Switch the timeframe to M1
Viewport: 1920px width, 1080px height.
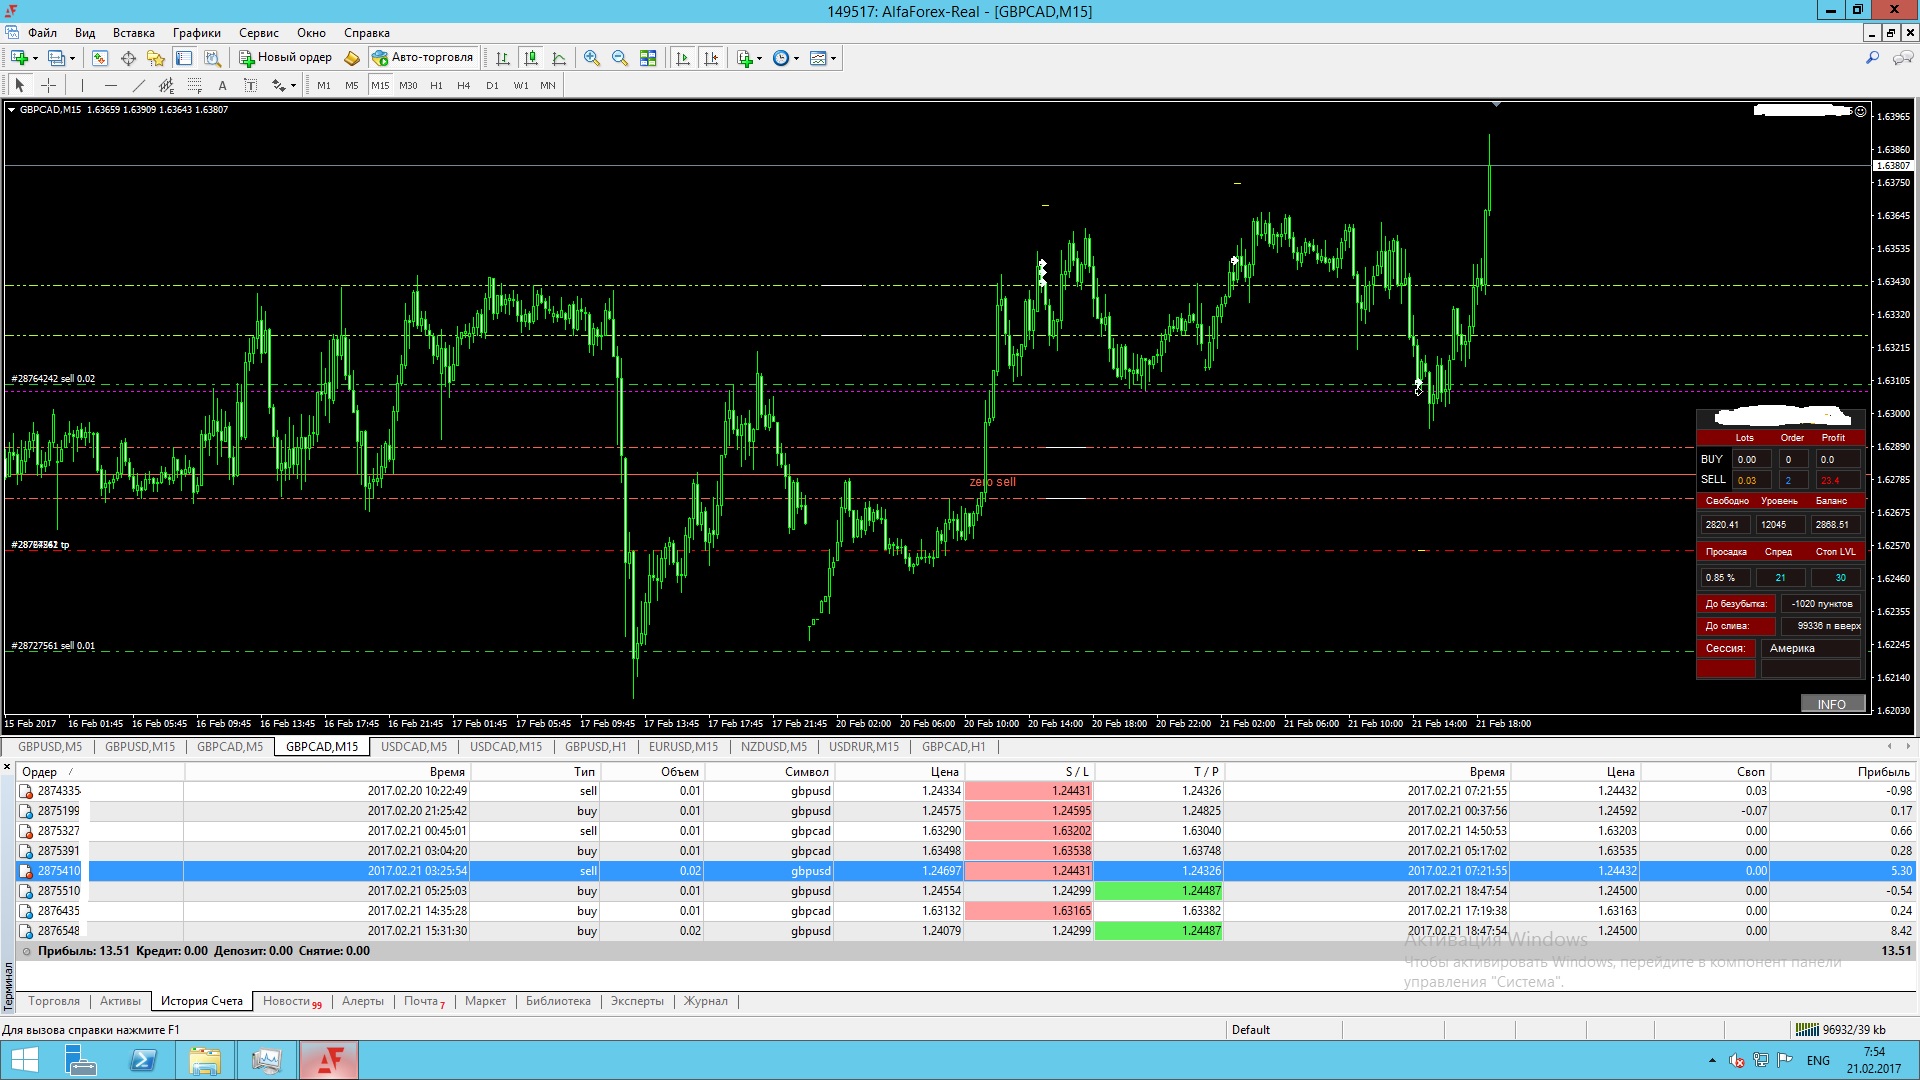pyautogui.click(x=324, y=85)
